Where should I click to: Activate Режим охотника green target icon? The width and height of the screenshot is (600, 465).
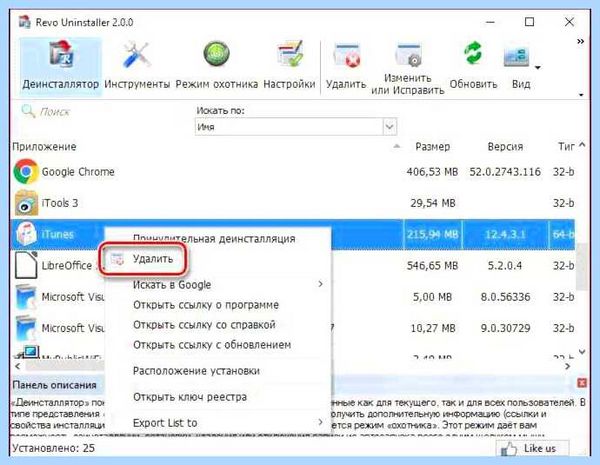pos(216,54)
